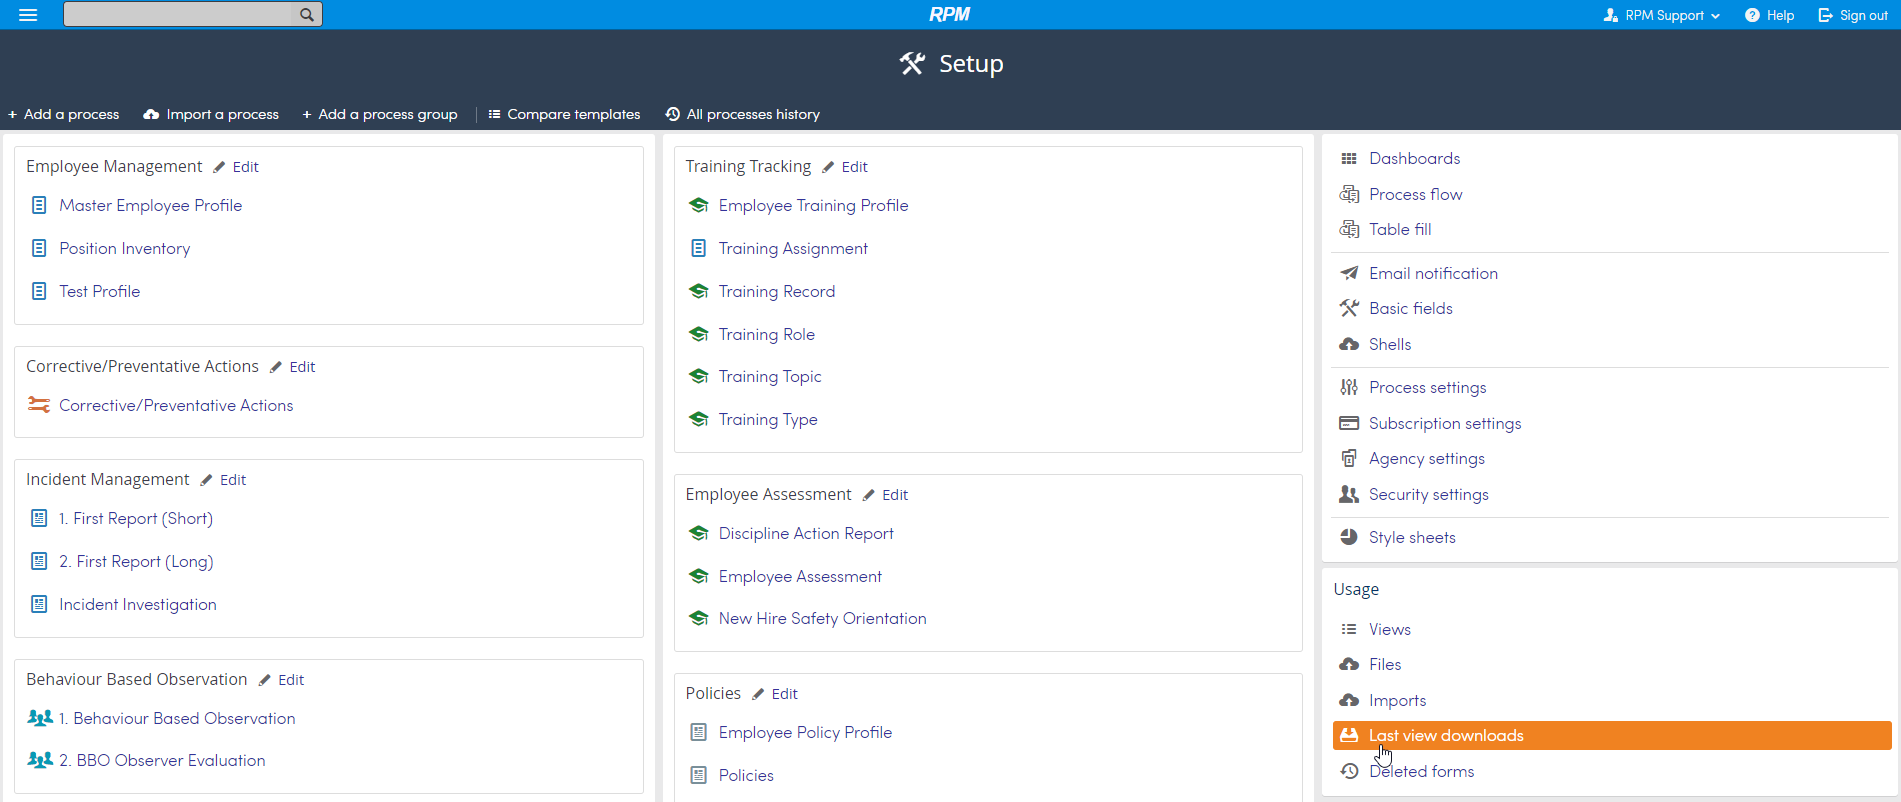The height and width of the screenshot is (802, 1901).
Task: Edit the Behaviour Based Observation group
Action: tap(281, 680)
